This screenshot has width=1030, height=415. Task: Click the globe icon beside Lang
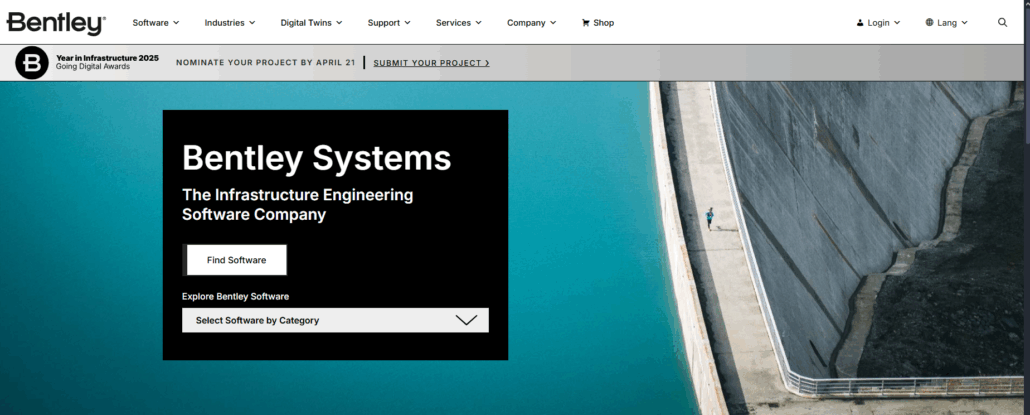coord(929,22)
